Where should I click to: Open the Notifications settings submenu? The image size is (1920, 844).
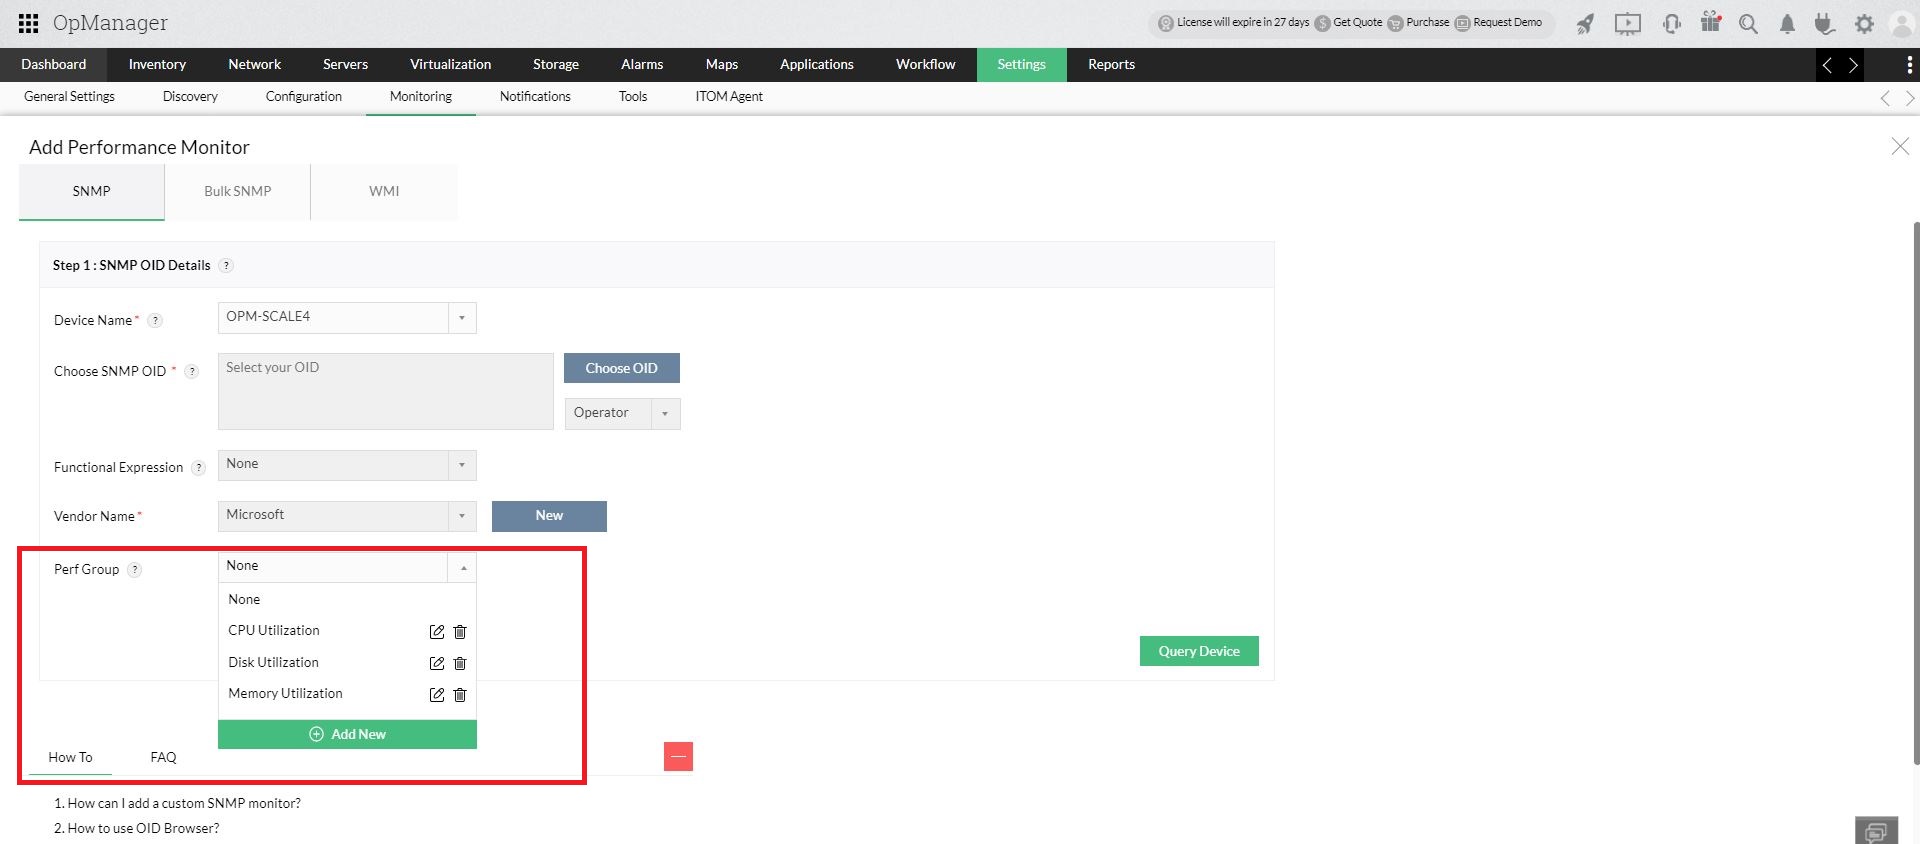pos(535,97)
